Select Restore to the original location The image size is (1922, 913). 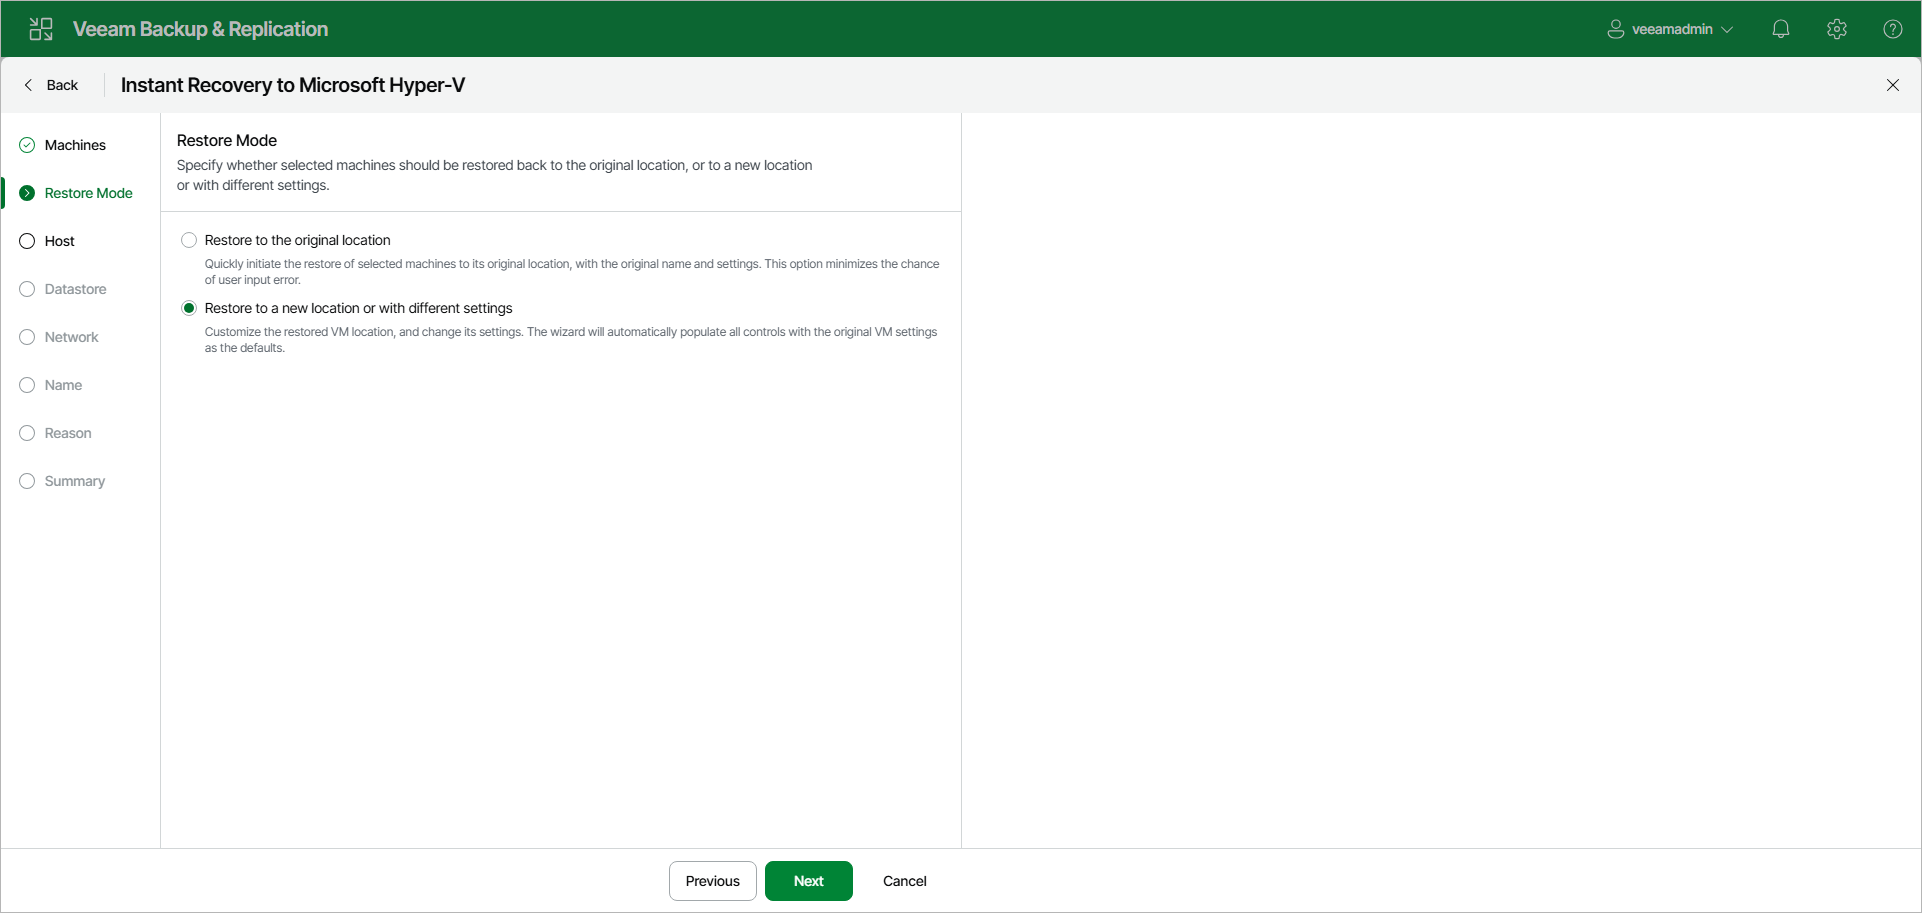coord(189,240)
